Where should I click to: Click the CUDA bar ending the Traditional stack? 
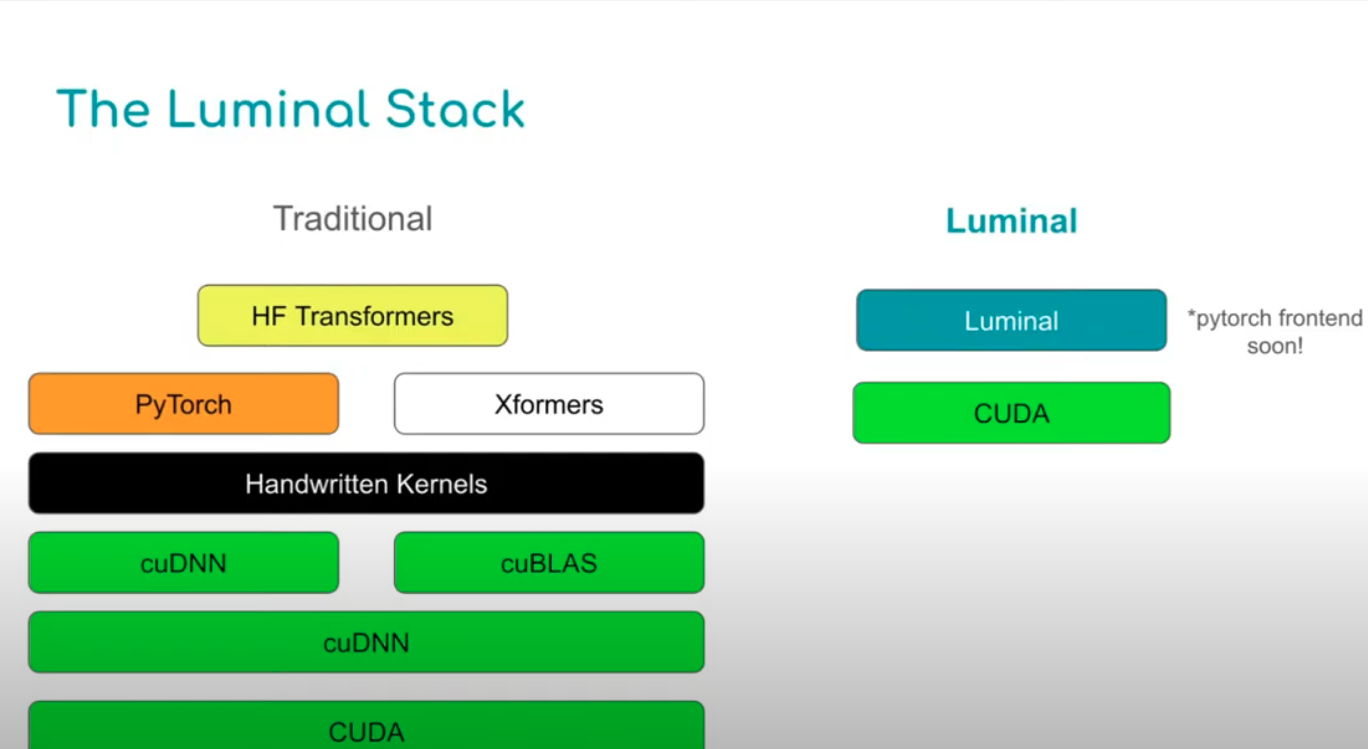tap(366, 725)
